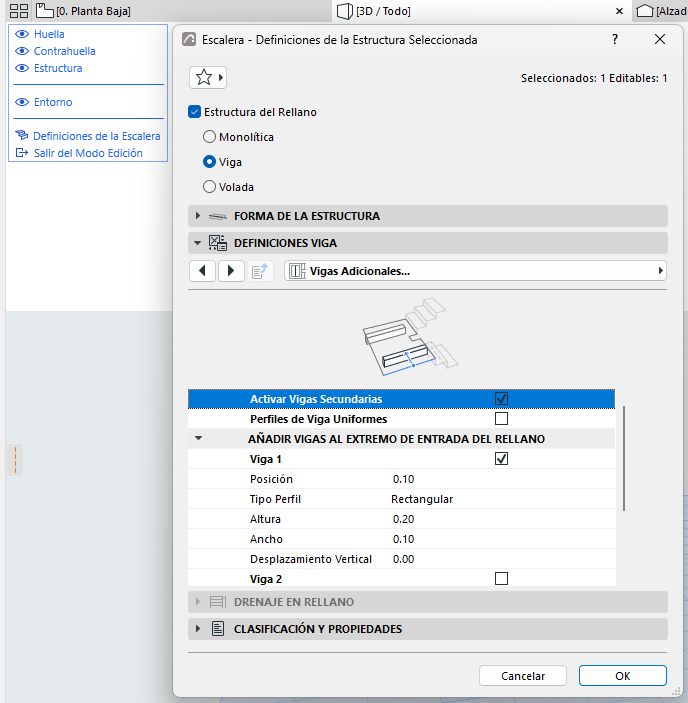Expand CLASIFICACIÓN Y PROPIEDADES panel
Image resolution: width=688 pixels, height=703 pixels.
198,629
